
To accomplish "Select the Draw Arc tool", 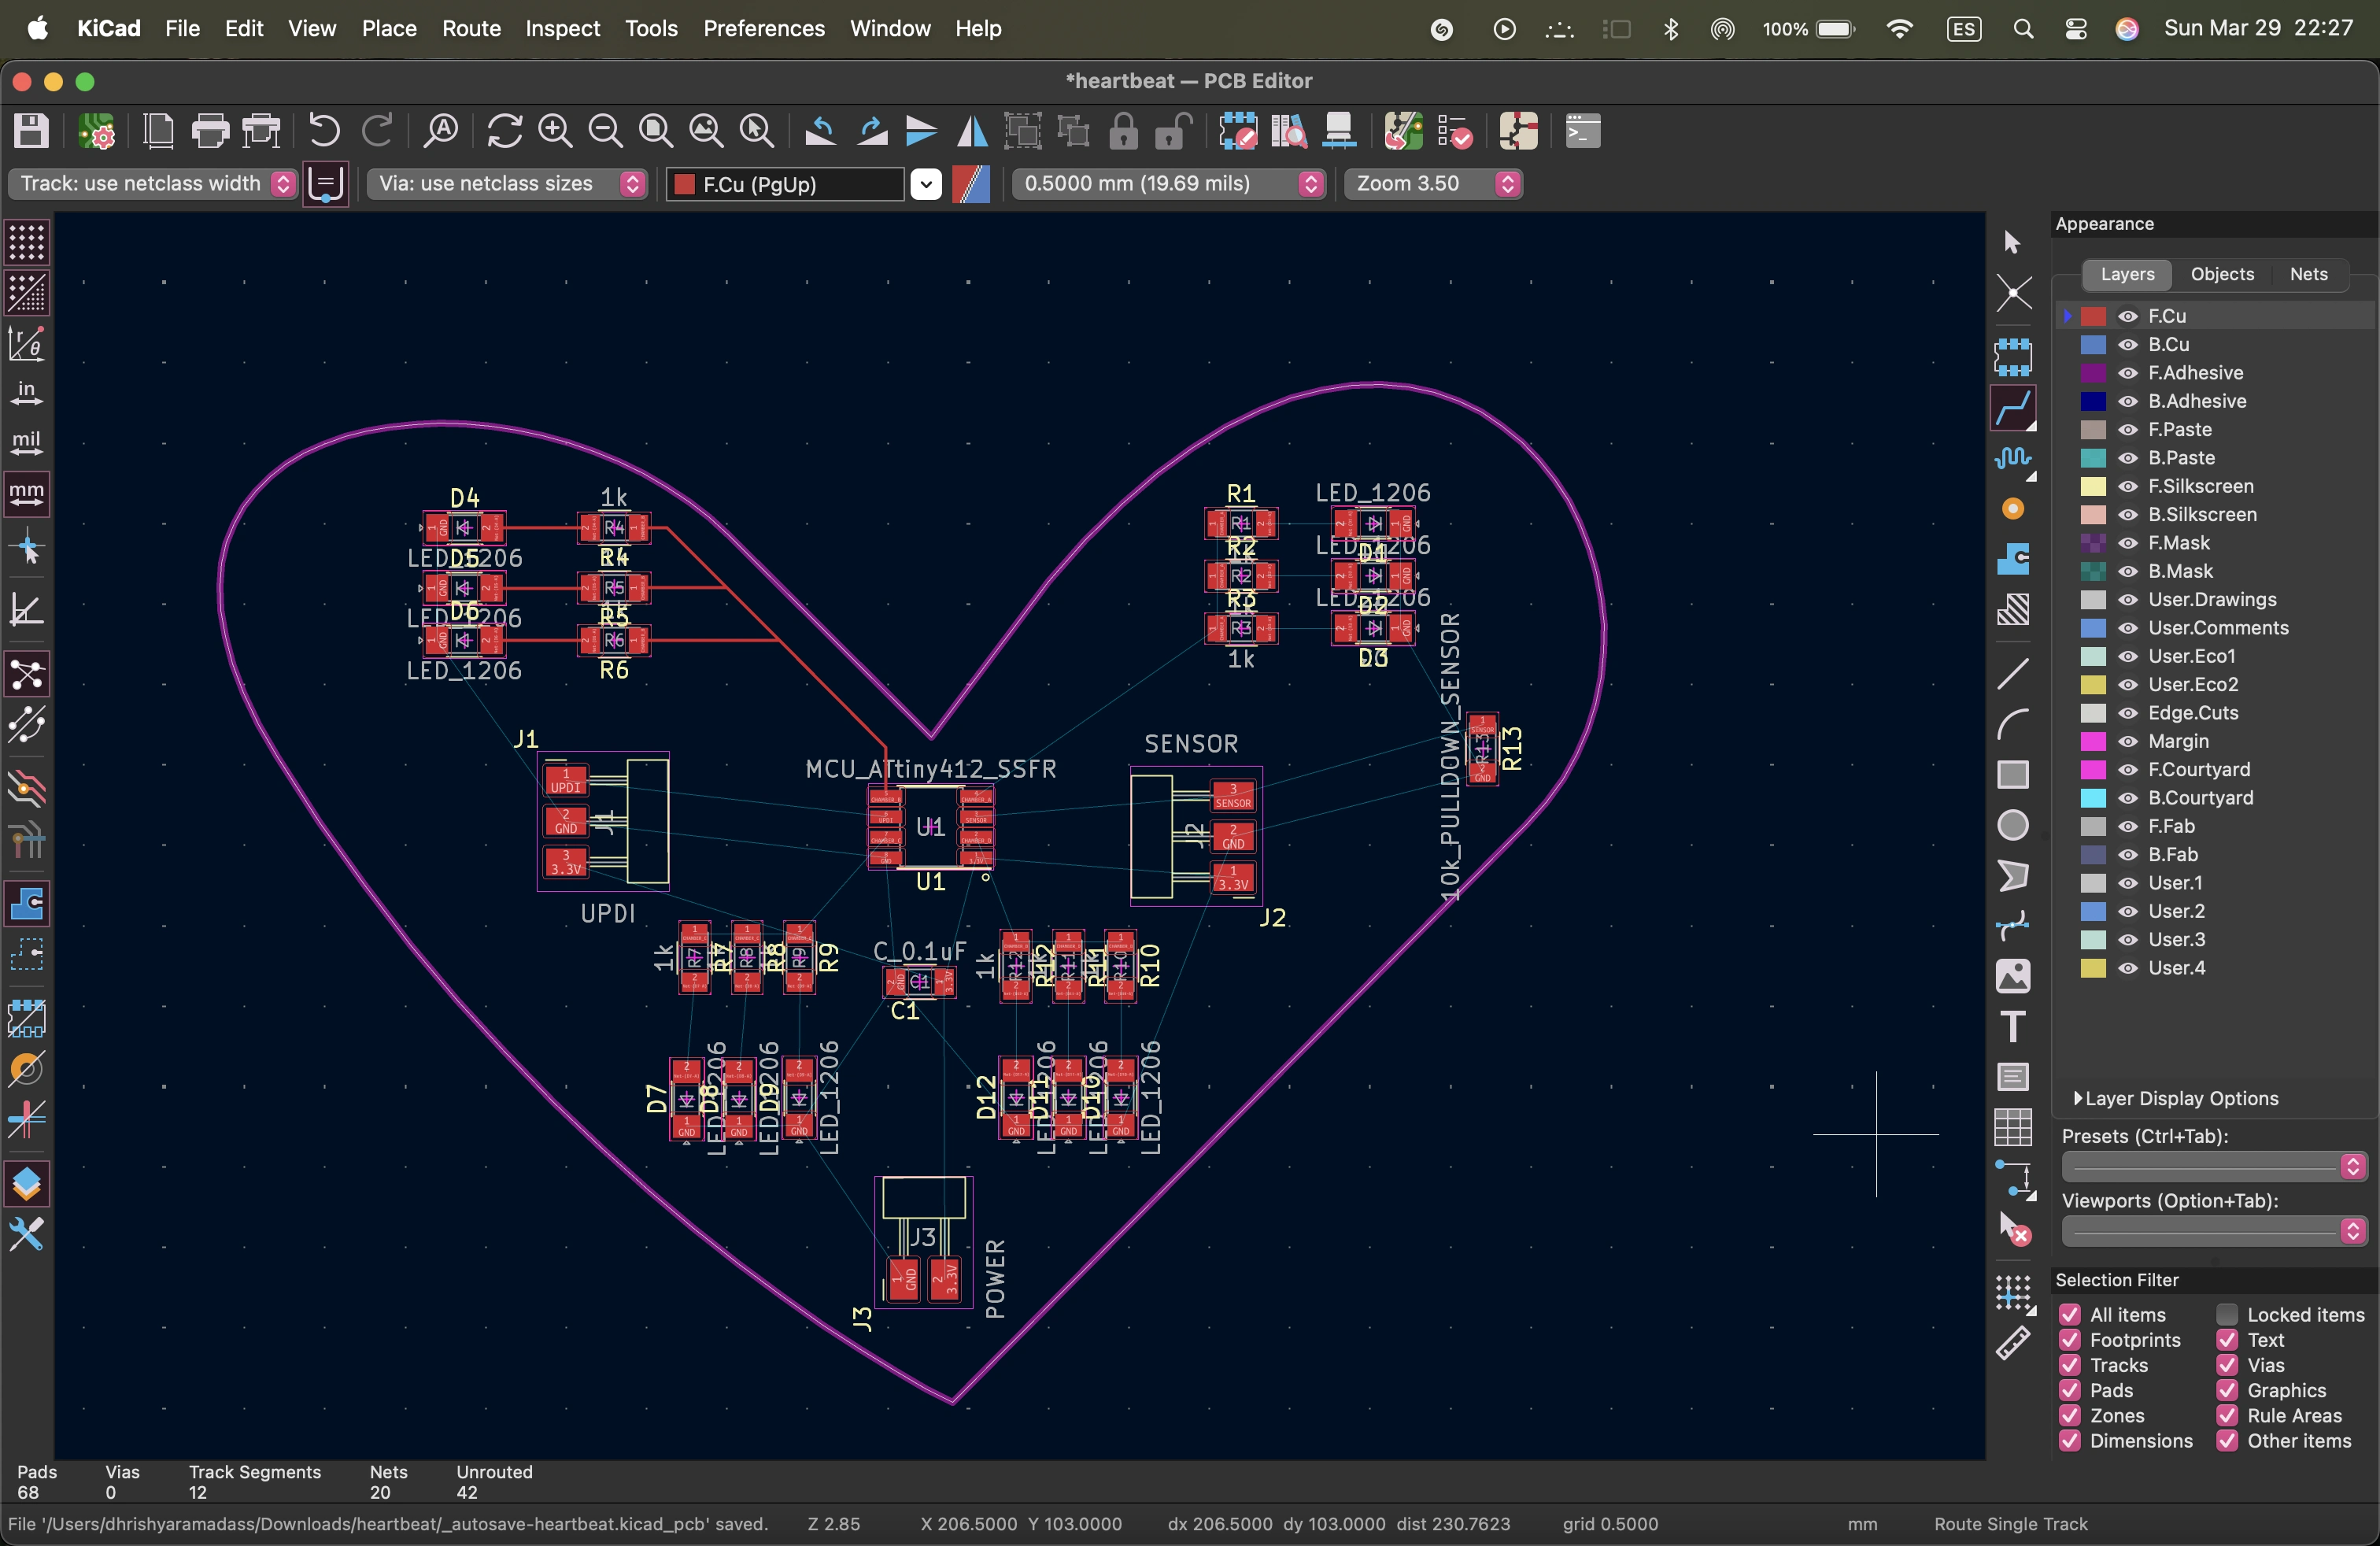I will (2013, 723).
